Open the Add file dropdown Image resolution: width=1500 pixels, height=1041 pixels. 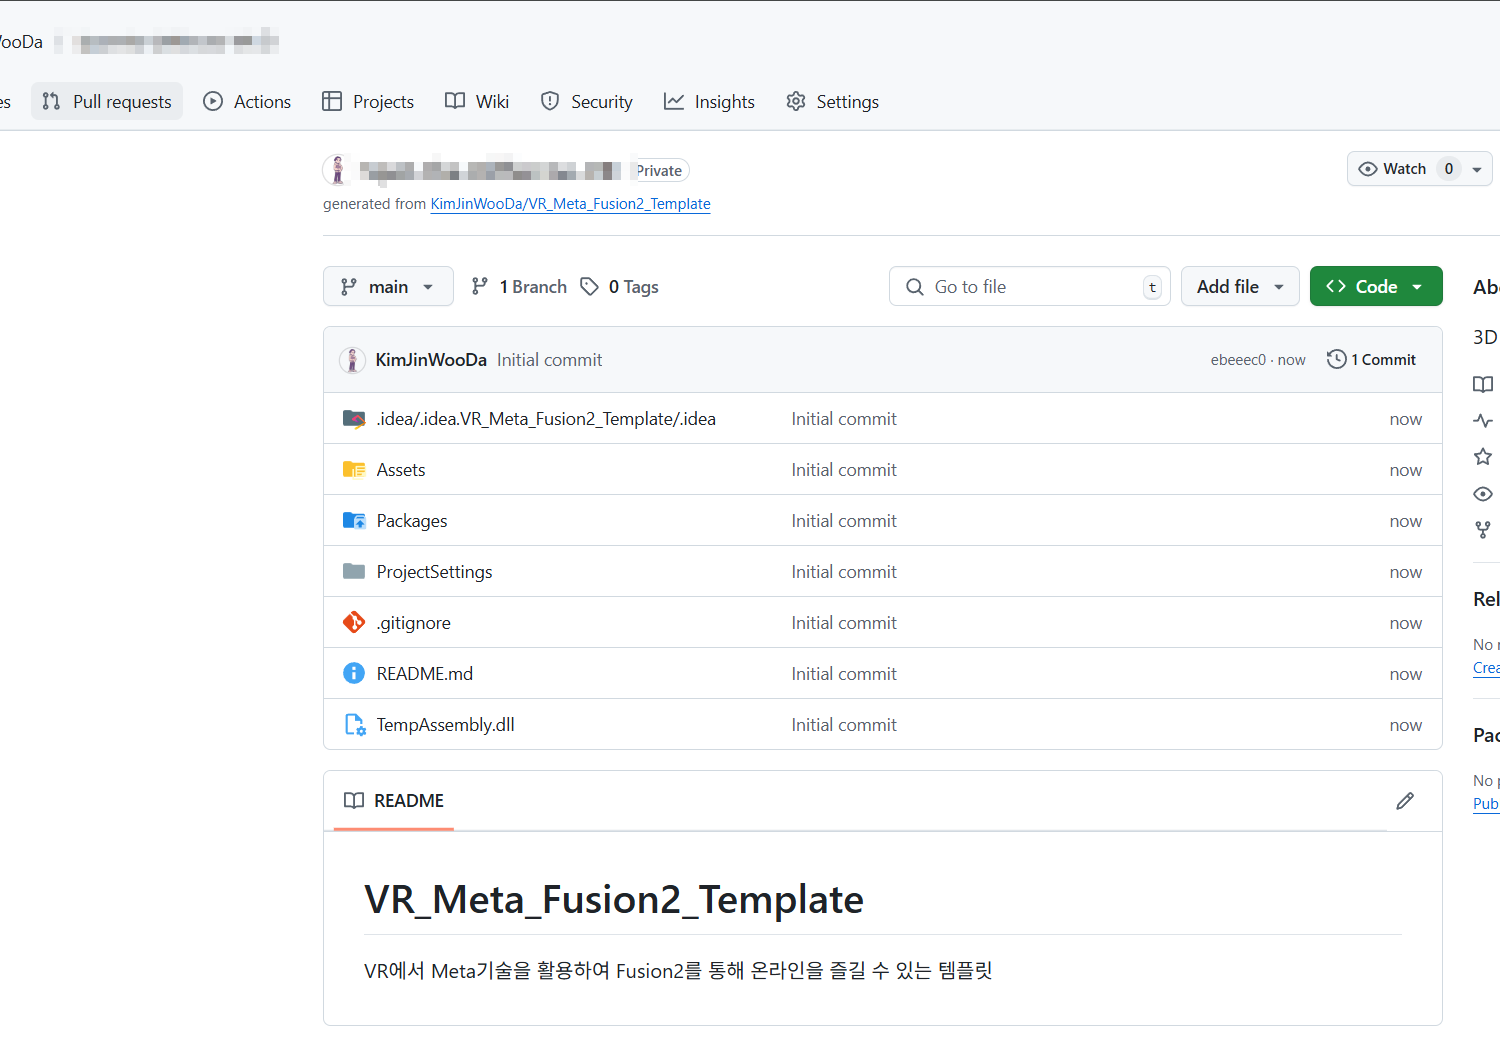pyautogui.click(x=1240, y=286)
